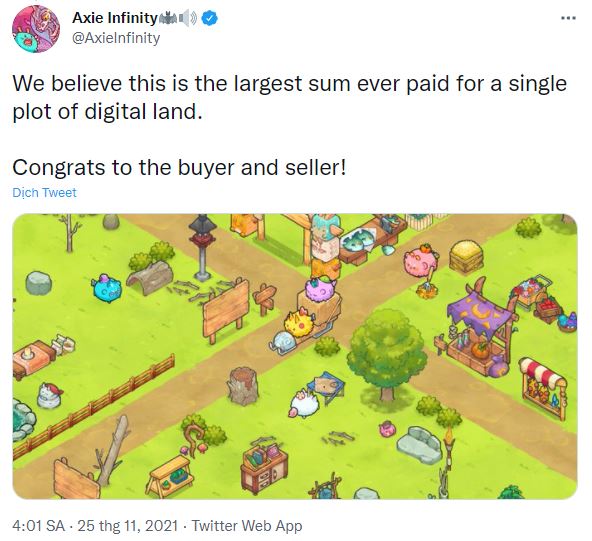Click the Axie Infinity display name
The height and width of the screenshot is (541, 592).
(114, 18)
